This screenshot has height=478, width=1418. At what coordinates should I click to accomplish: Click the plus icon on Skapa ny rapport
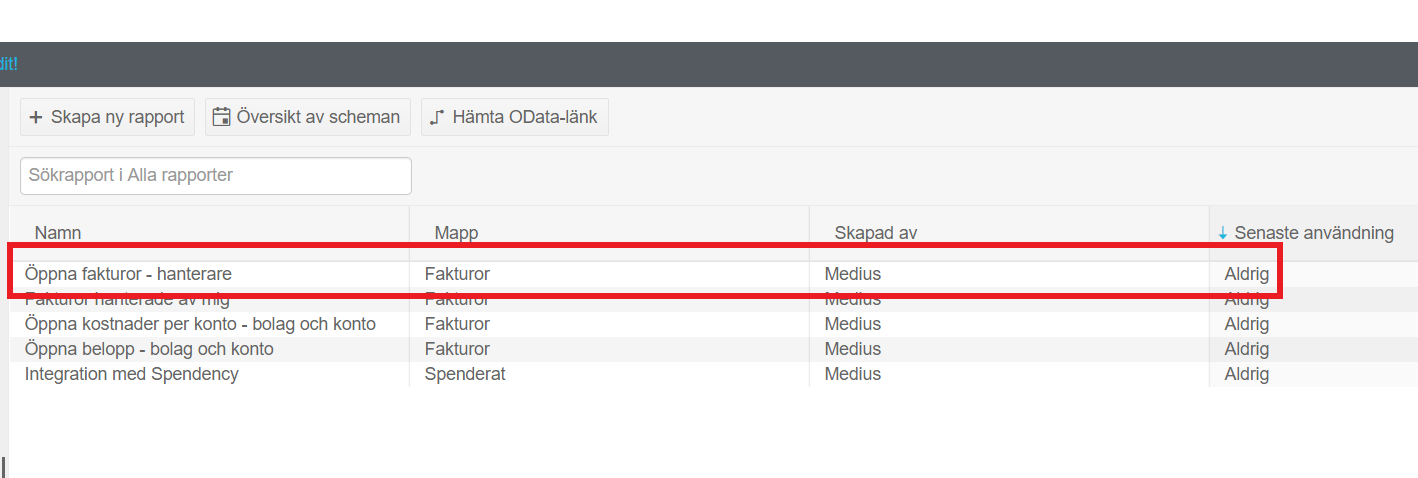point(36,117)
